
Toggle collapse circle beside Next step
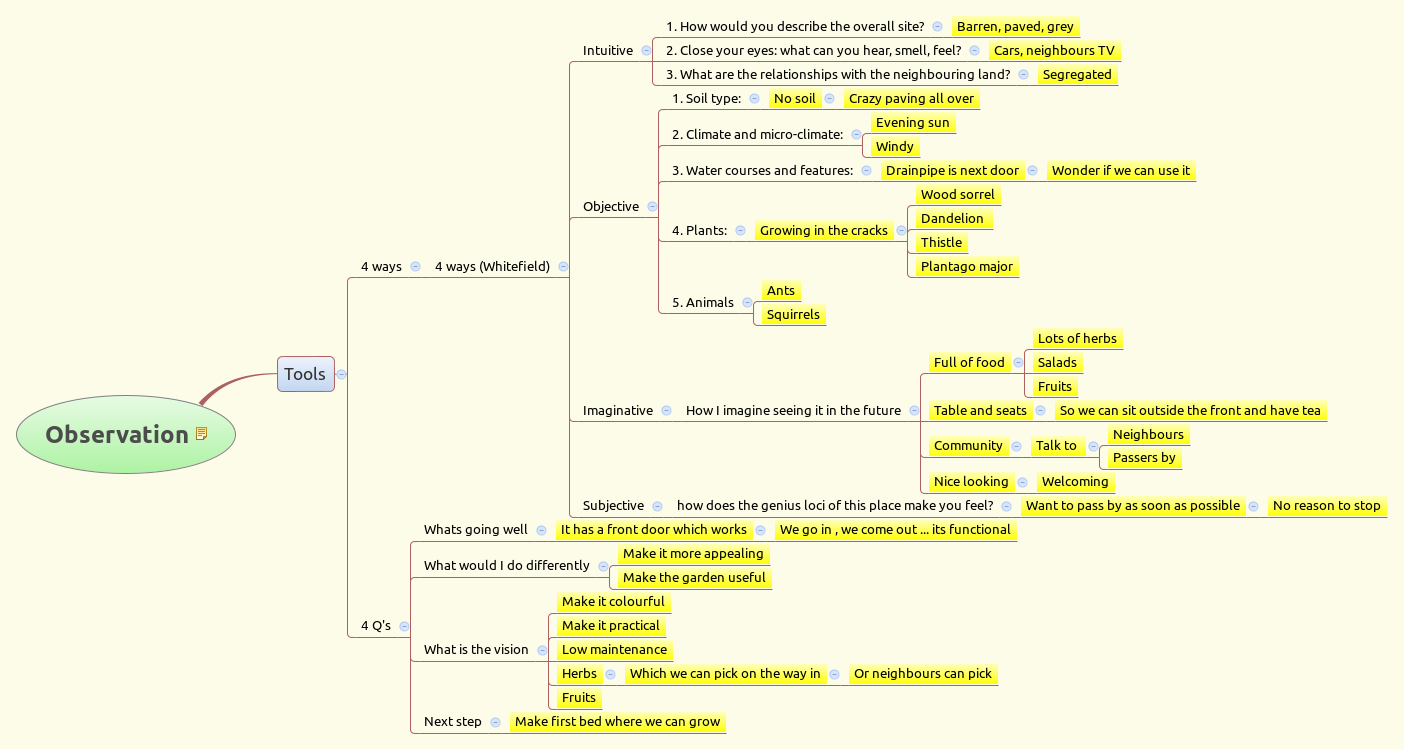click(x=495, y=722)
